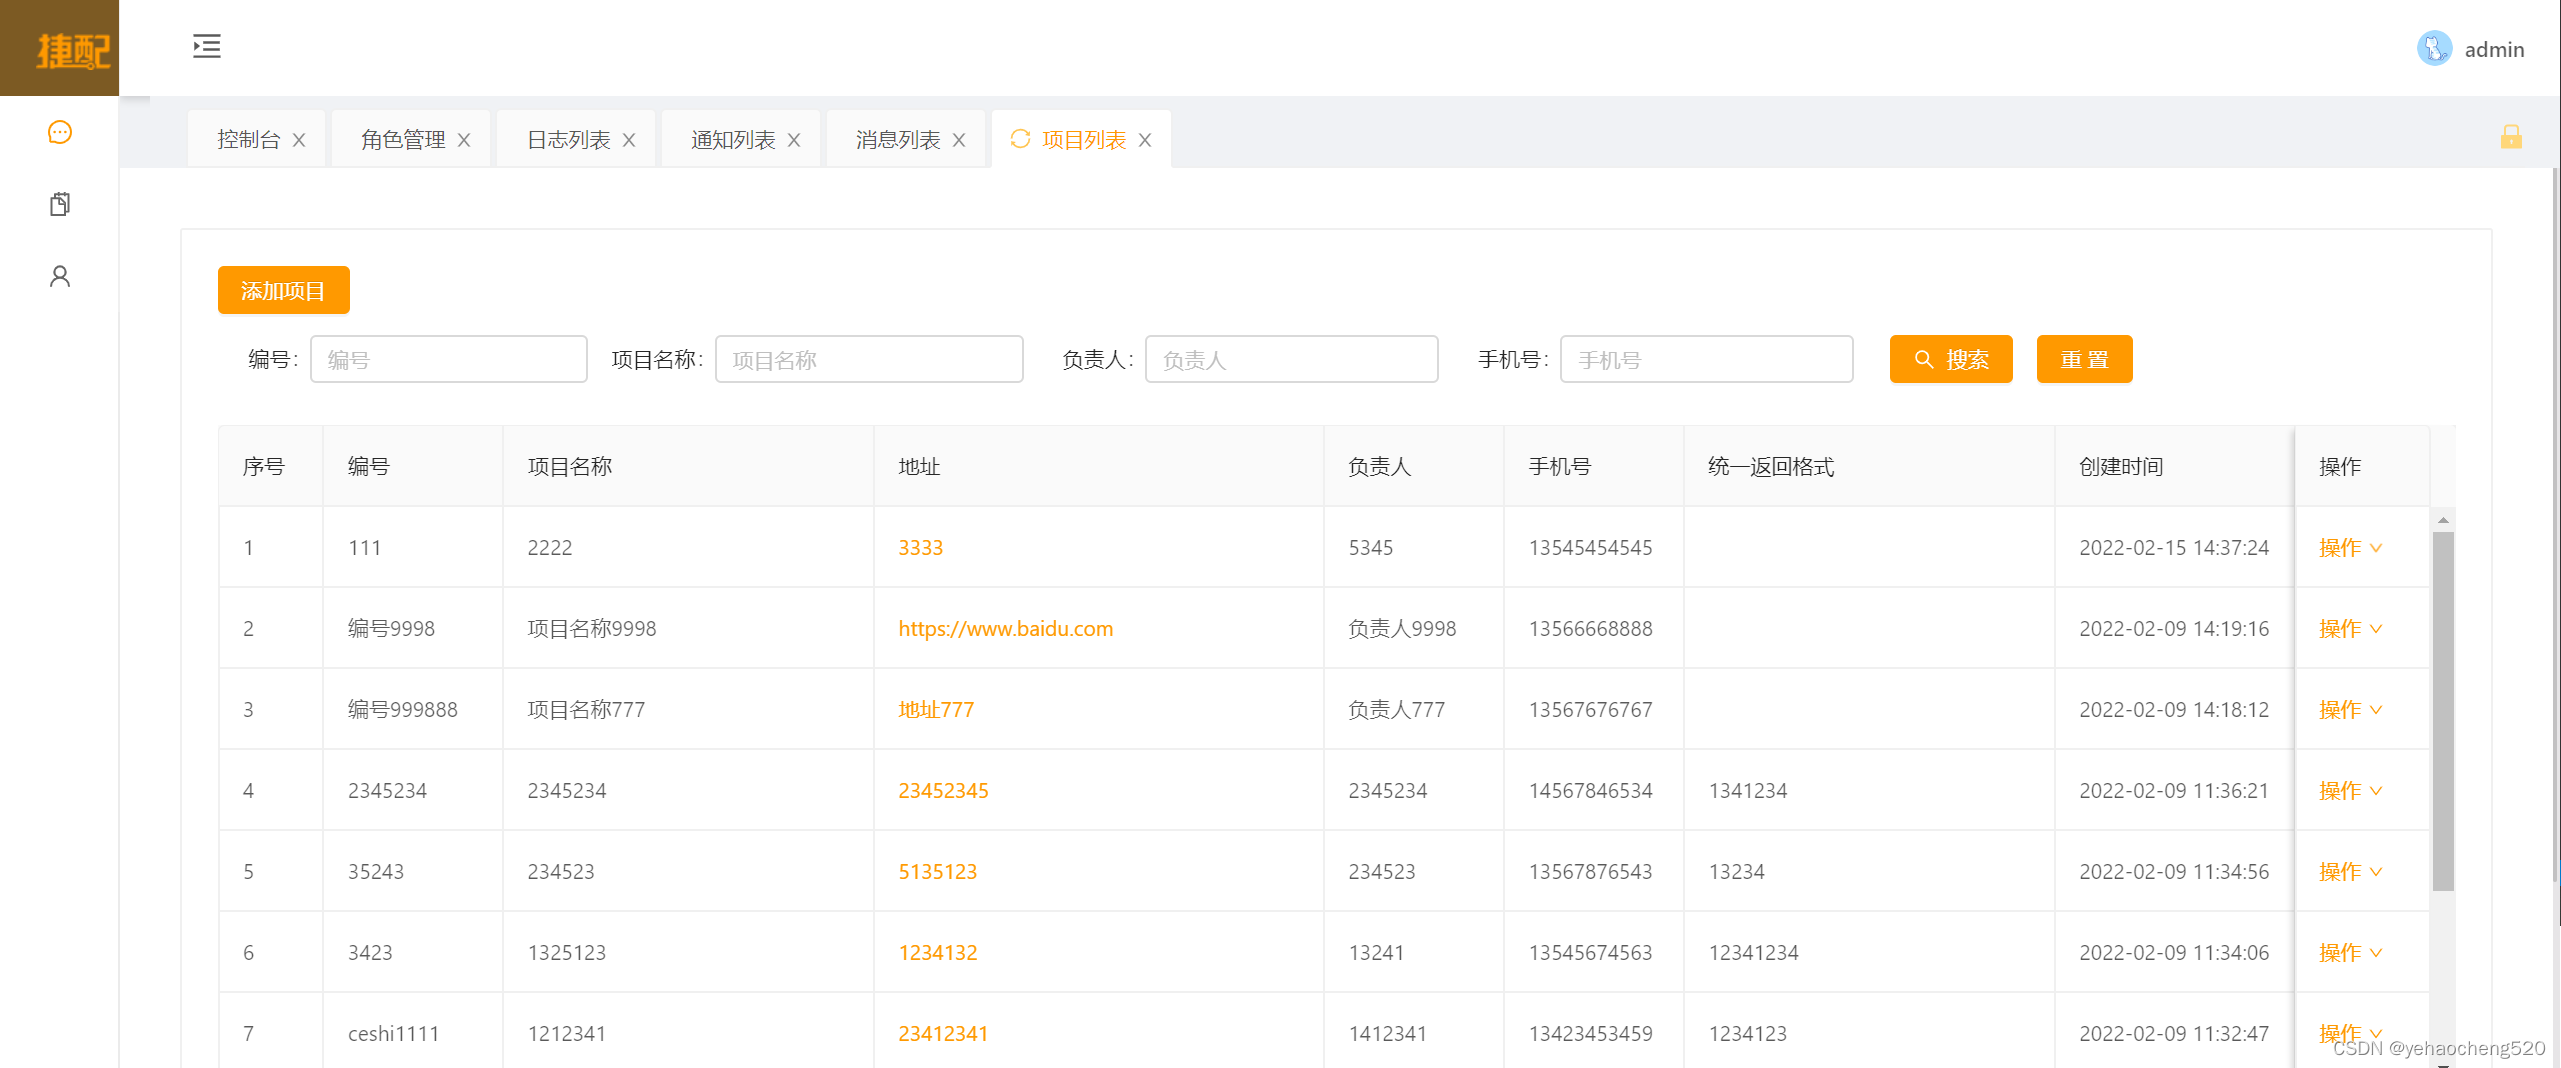2561x1068 pixels.
Task: Click the phone number 14567846534
Action: tap(1591, 790)
